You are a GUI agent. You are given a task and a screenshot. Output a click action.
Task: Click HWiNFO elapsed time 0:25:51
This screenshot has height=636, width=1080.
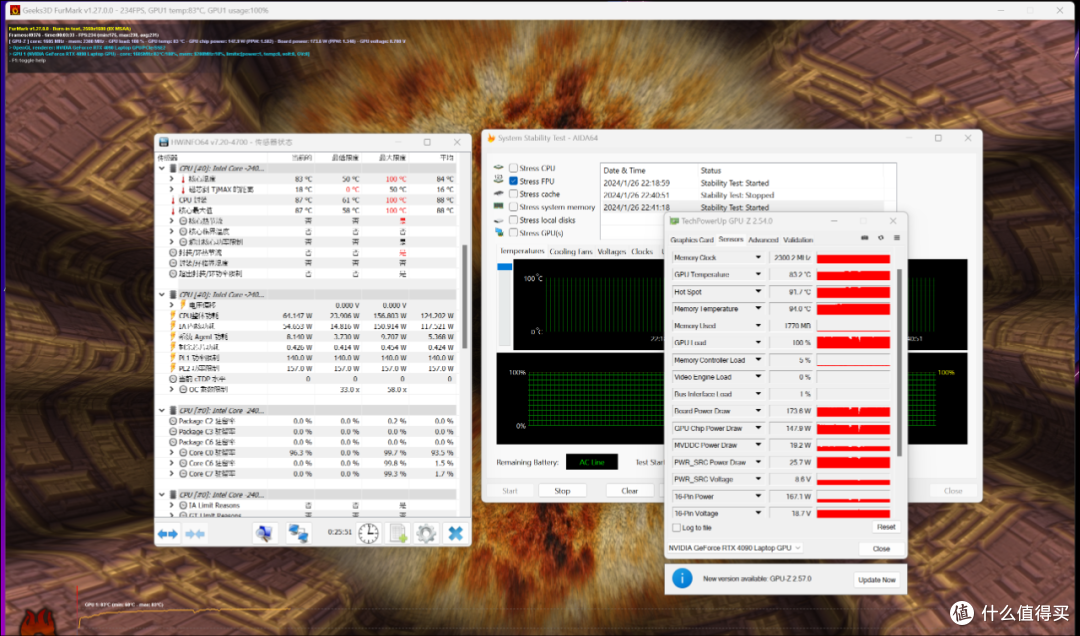[340, 532]
